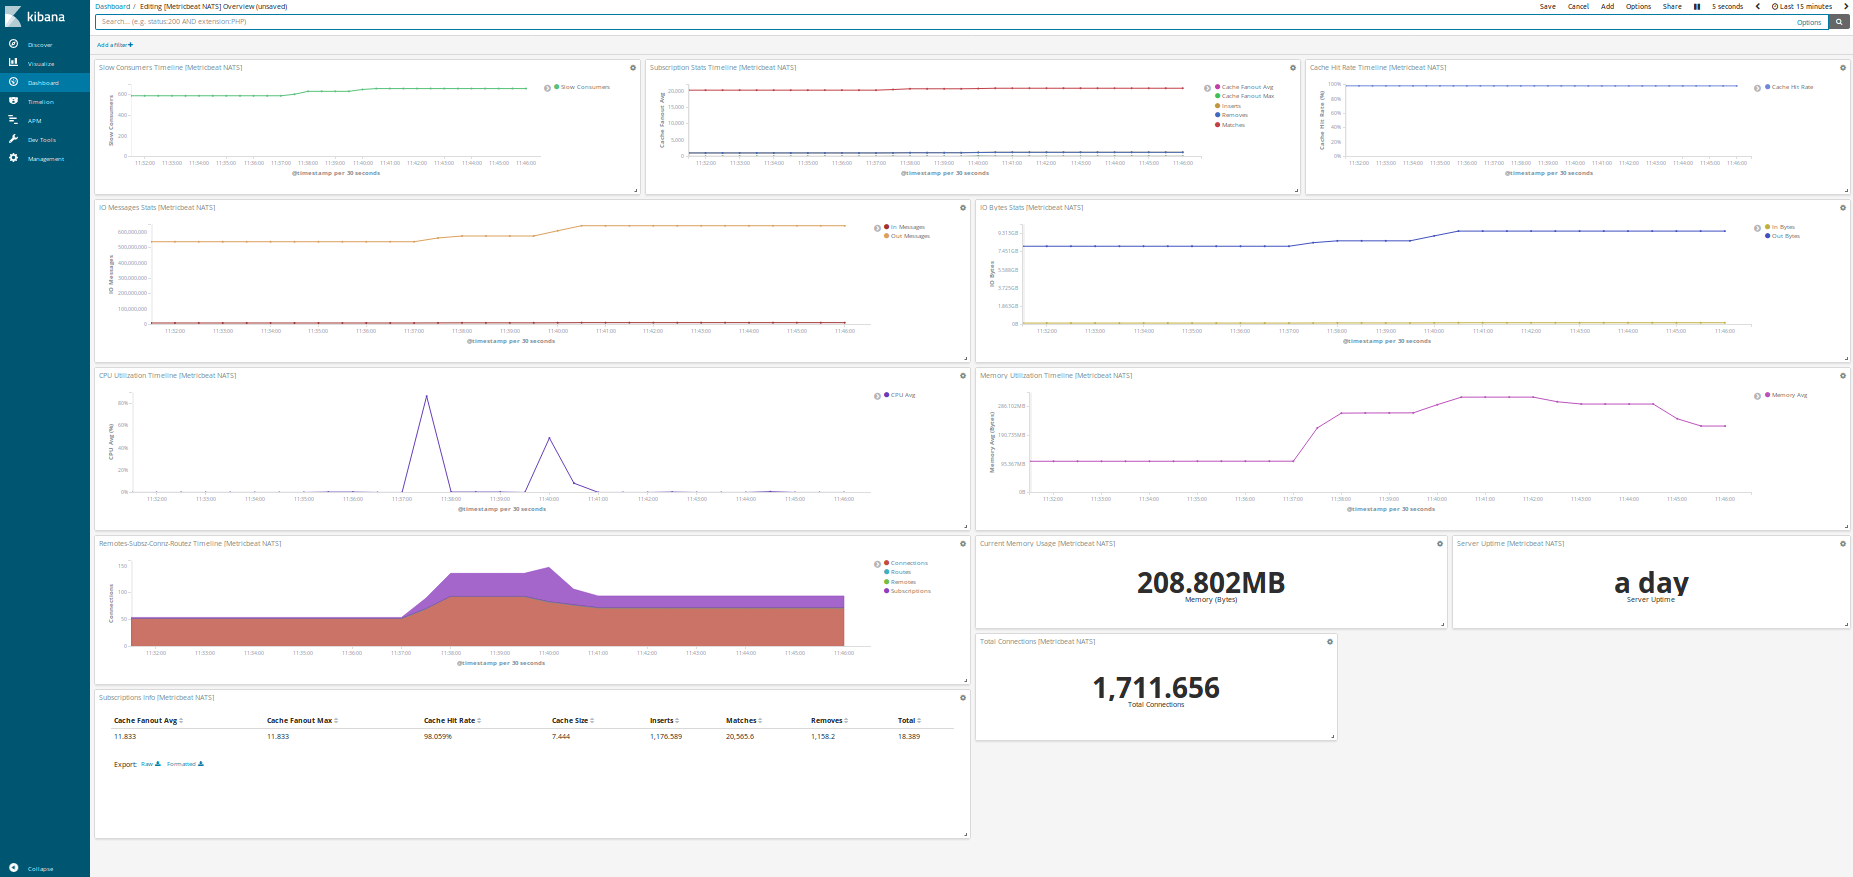Image resolution: width=1853 pixels, height=877 pixels.
Task: Toggle legend of IO Messages Stats chart
Action: [x=877, y=228]
